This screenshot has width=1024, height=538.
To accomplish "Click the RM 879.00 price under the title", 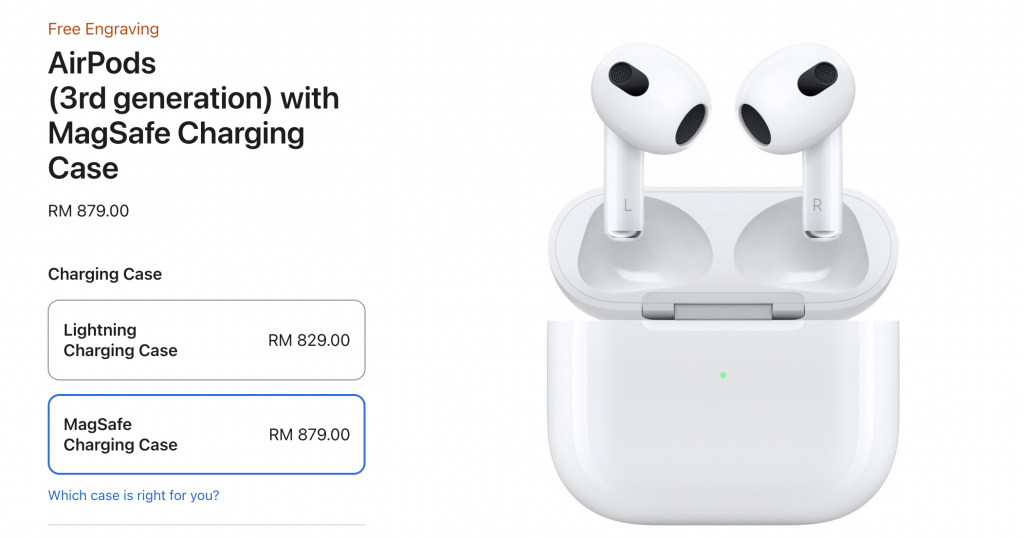I will click(88, 211).
